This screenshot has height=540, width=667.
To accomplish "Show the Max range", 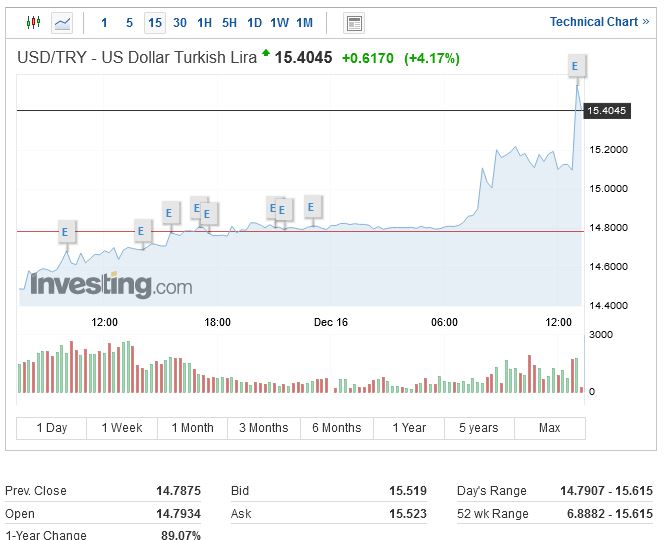I will coord(549,428).
